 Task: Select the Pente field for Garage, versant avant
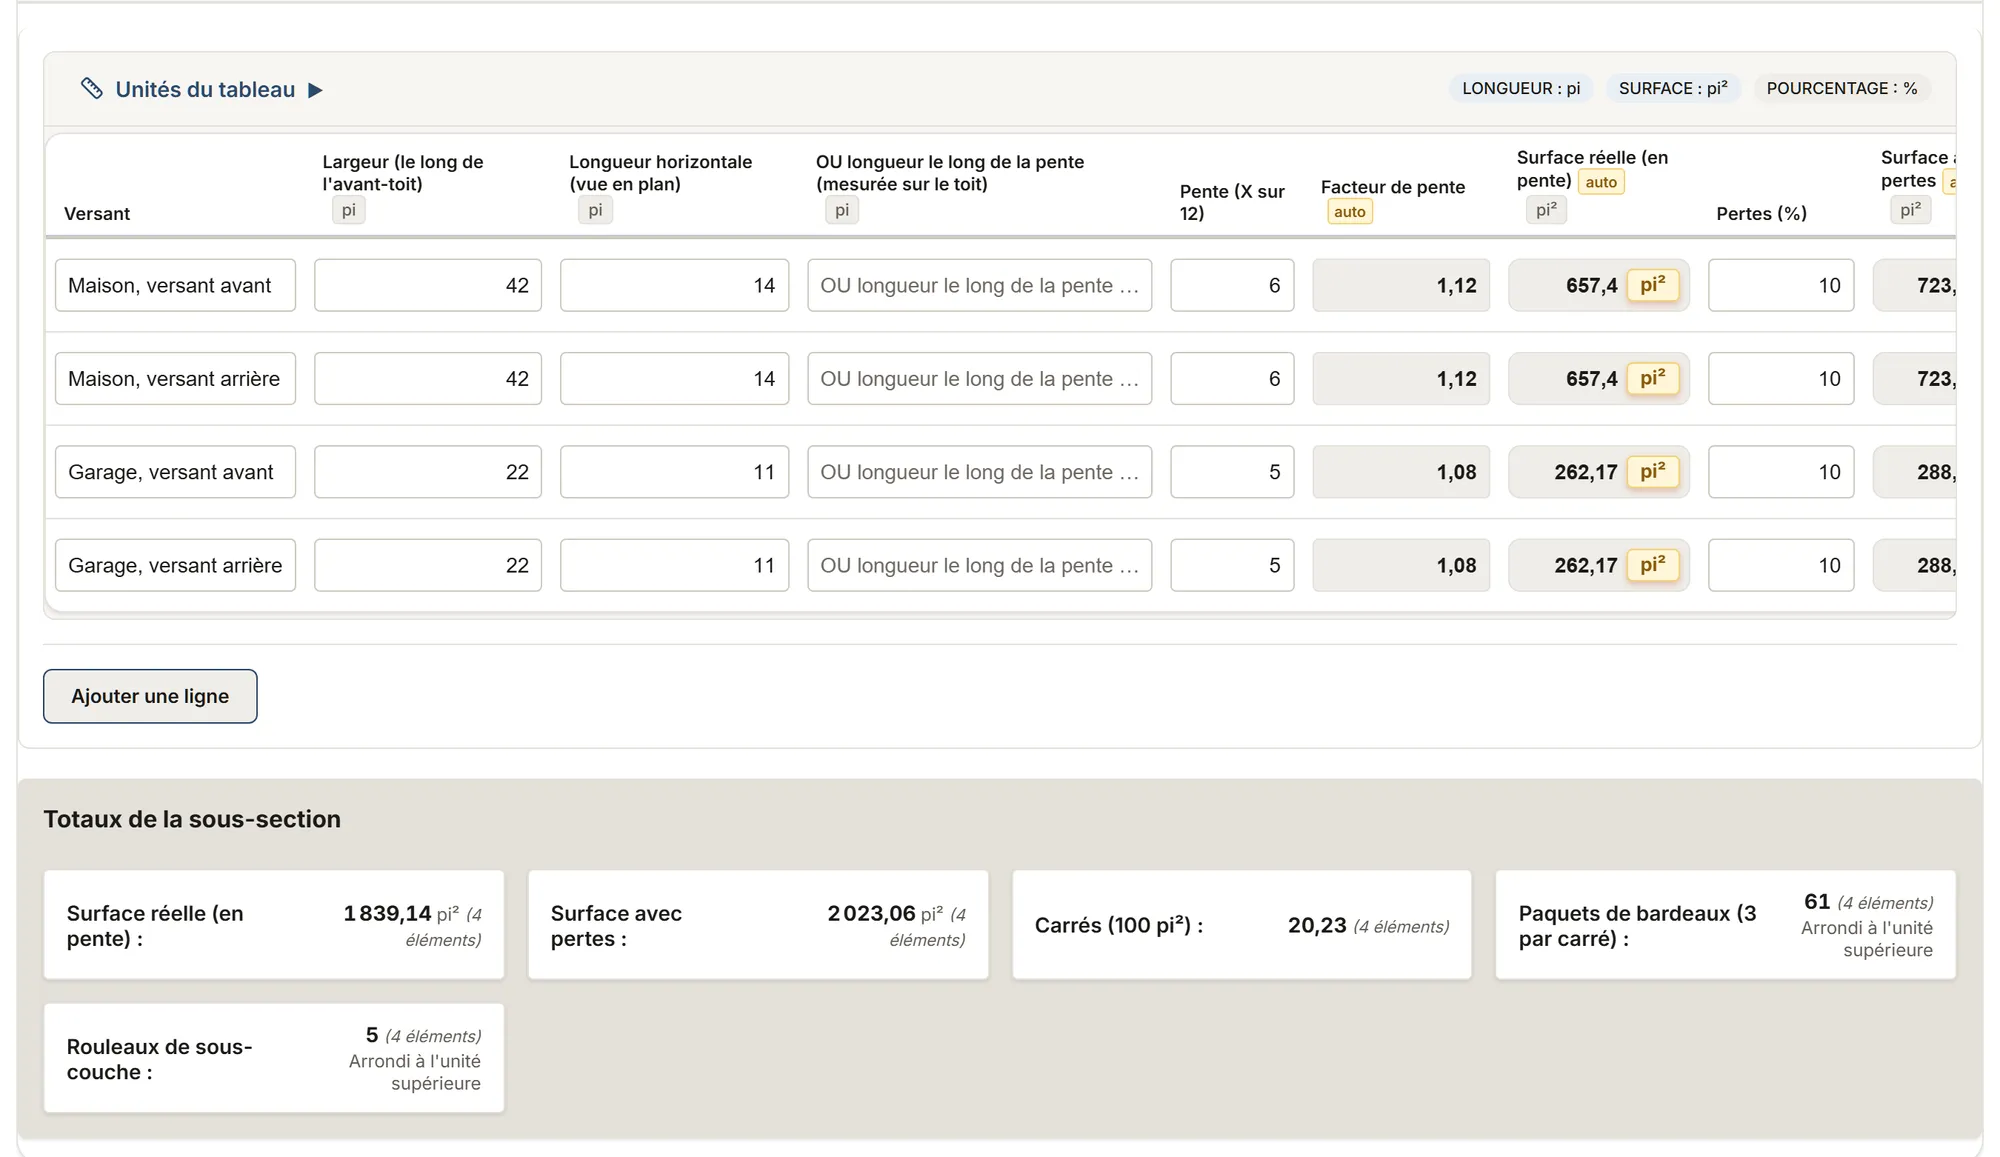(1232, 471)
